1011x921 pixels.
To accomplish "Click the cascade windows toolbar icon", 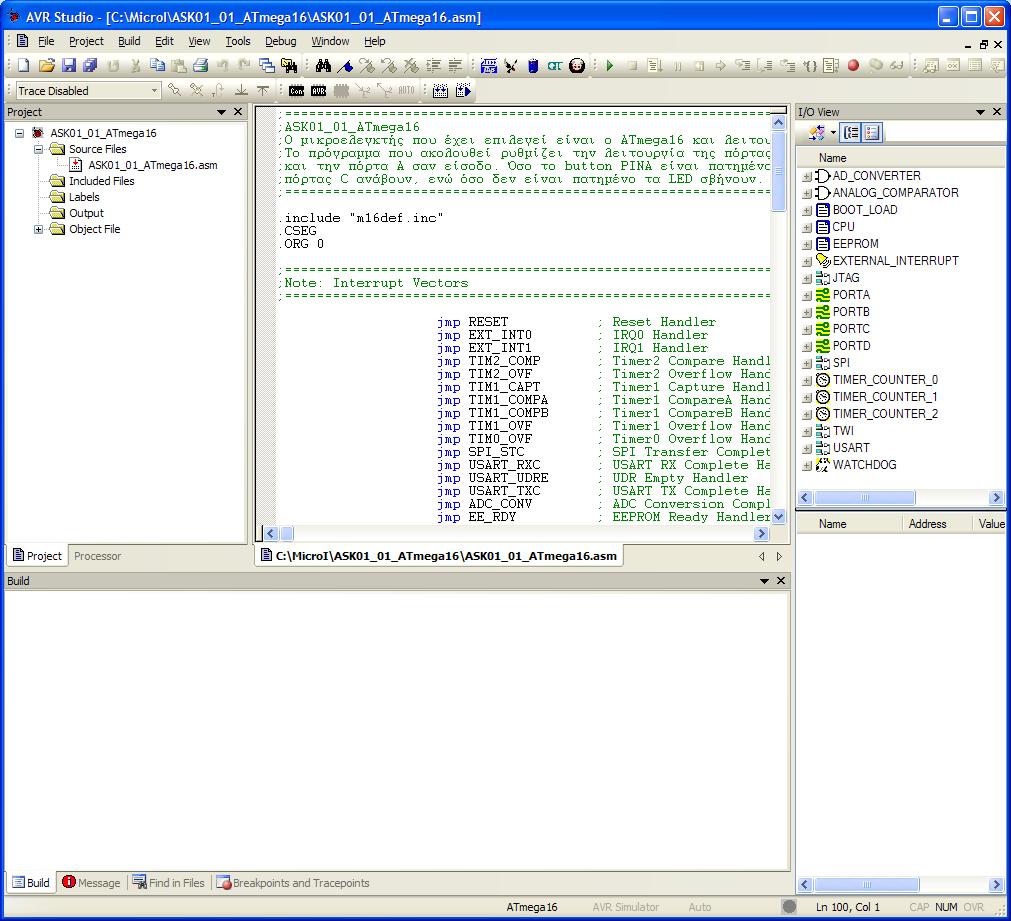I will pyautogui.click(x=266, y=66).
